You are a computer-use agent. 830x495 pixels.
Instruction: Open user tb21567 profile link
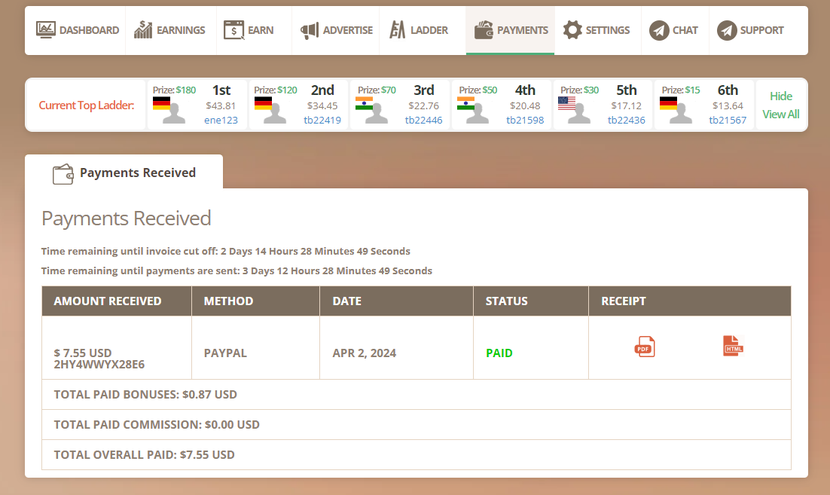(x=727, y=120)
